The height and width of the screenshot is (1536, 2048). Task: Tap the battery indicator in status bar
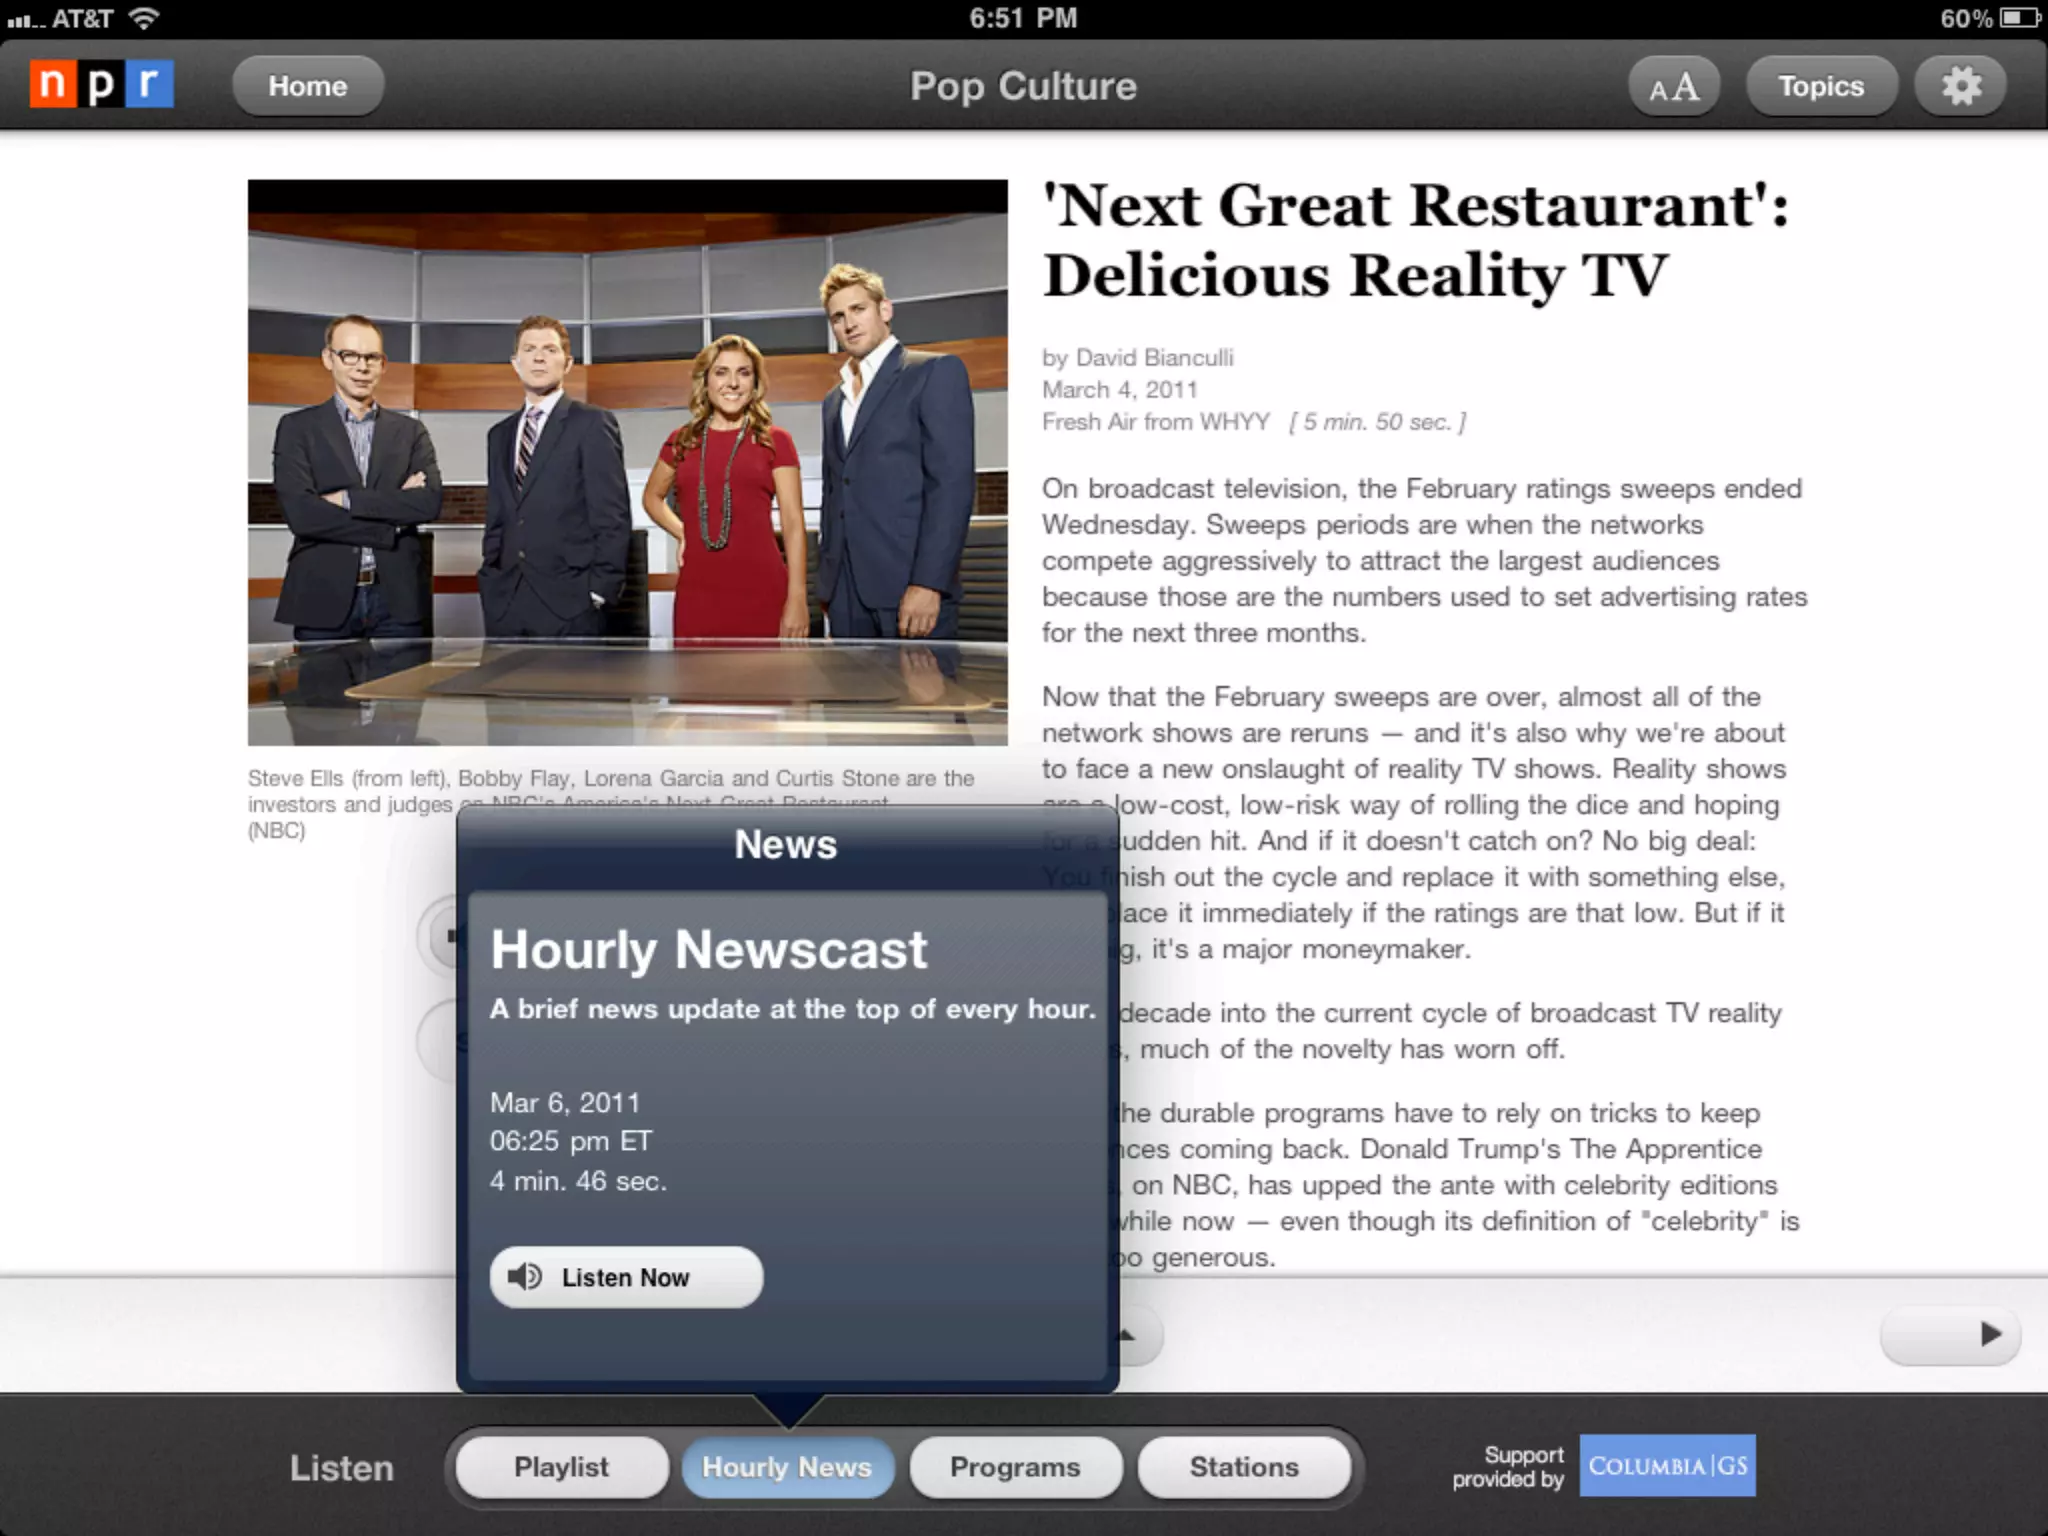pyautogui.click(x=2018, y=18)
